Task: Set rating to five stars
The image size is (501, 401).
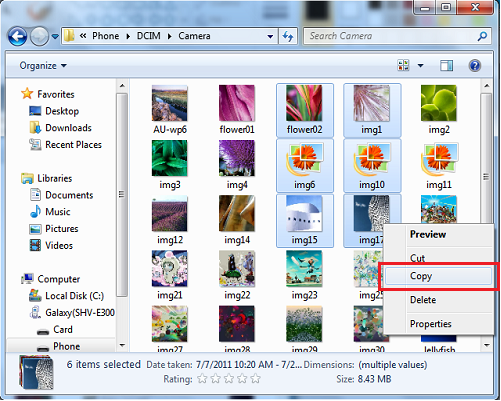Action: (256, 378)
